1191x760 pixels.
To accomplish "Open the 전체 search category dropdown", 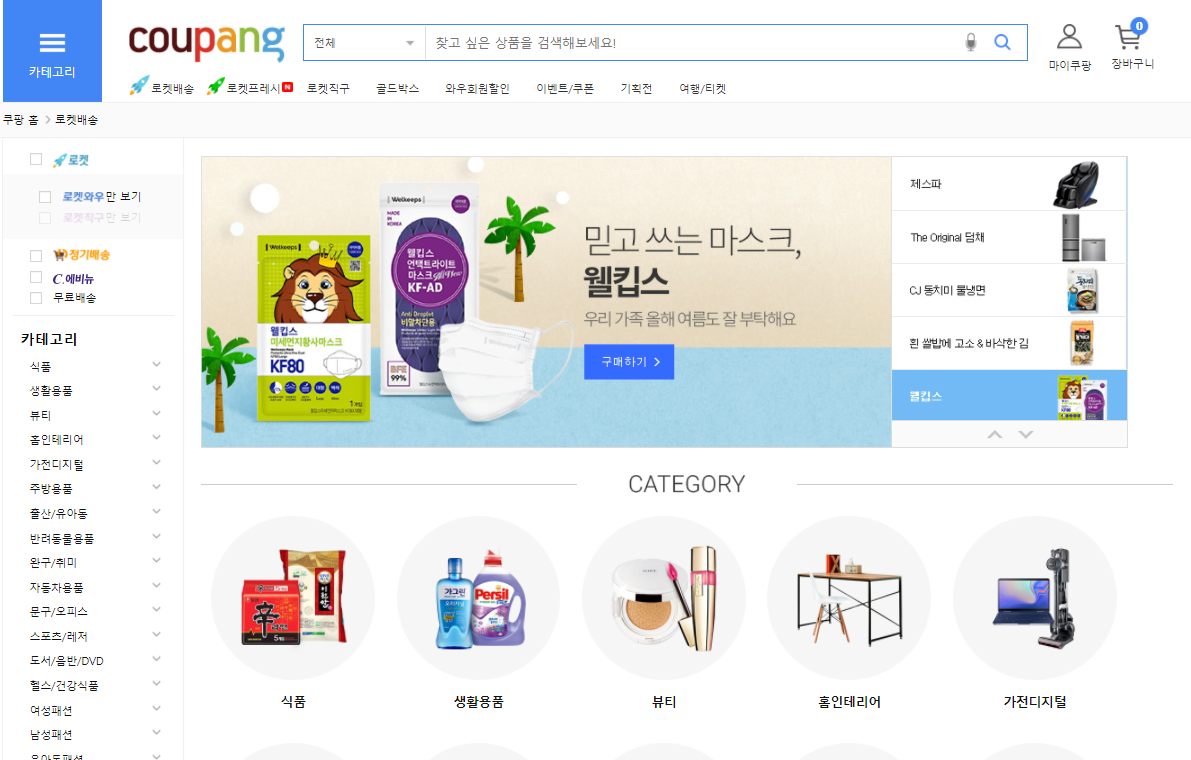I will pyautogui.click(x=365, y=43).
